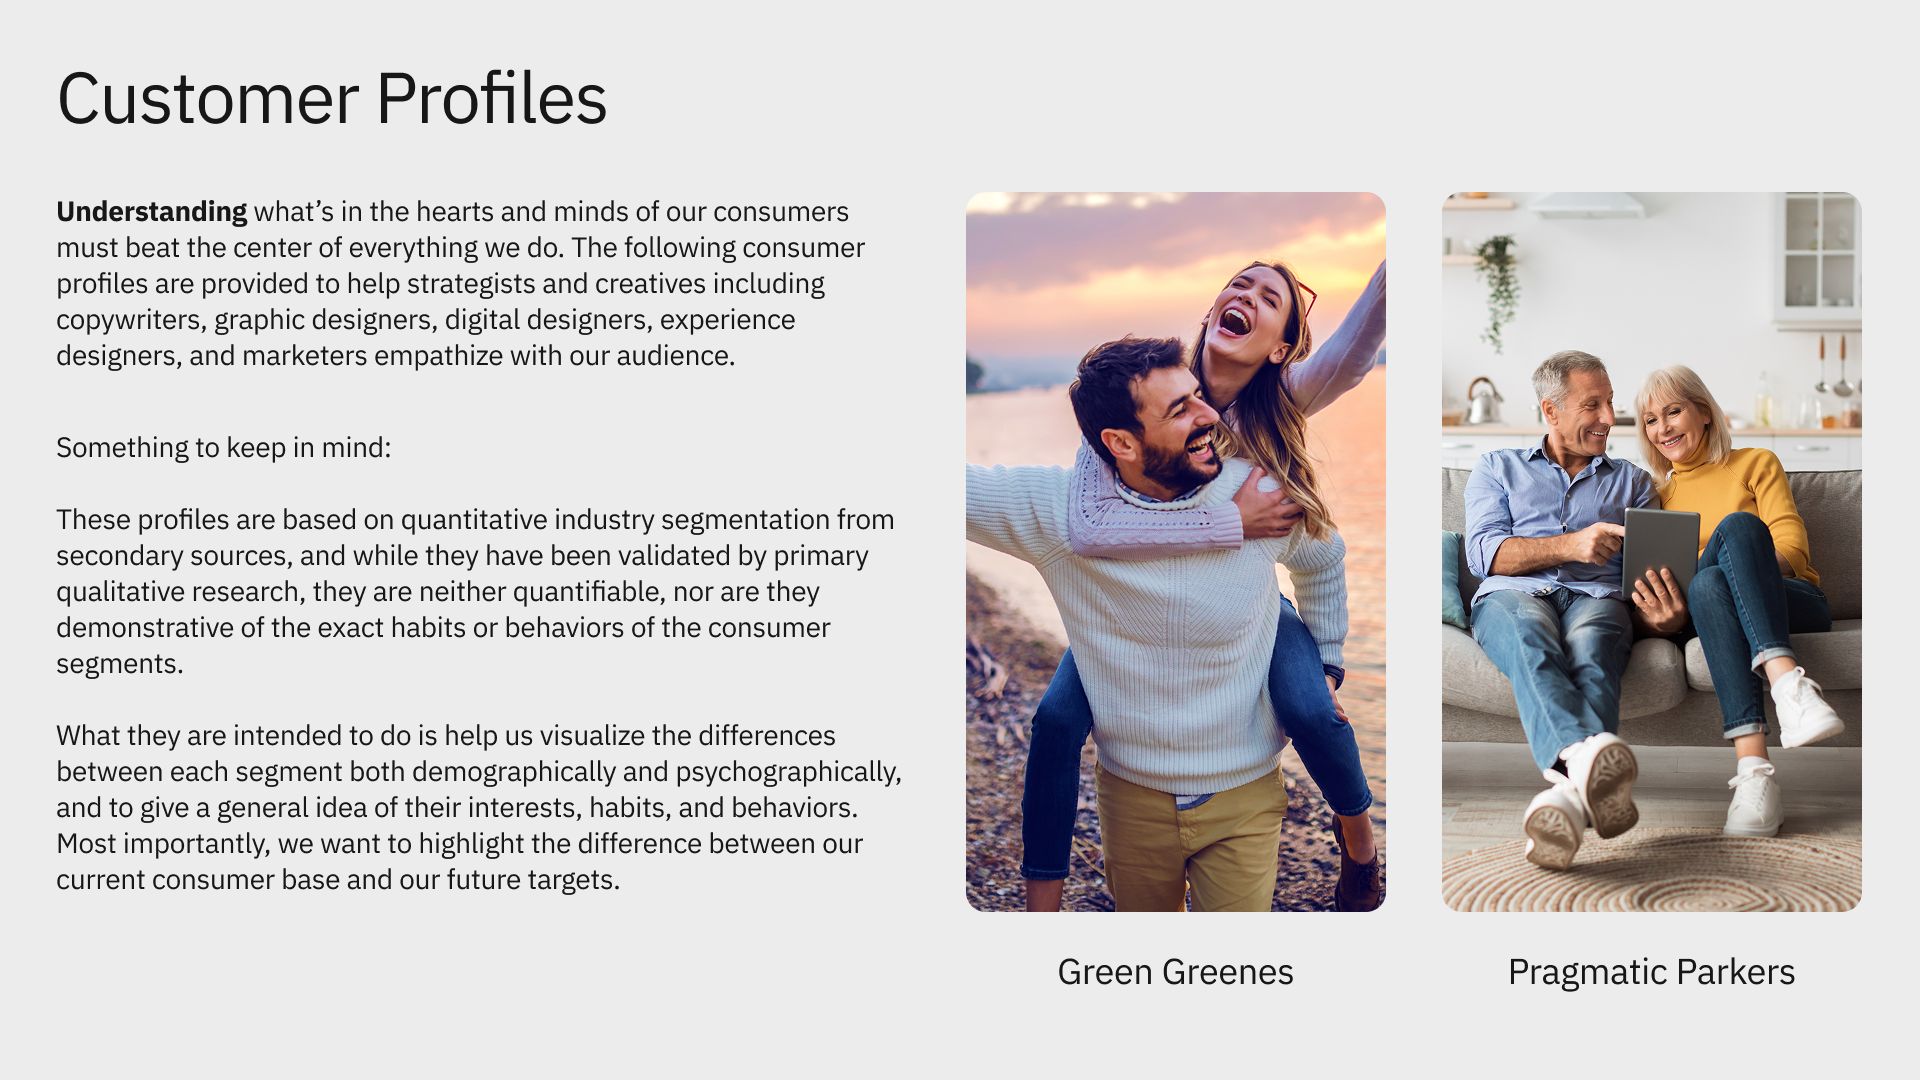Click the Pragmatic Parkers caption
Viewport: 1920px width, 1080px height.
(1651, 972)
